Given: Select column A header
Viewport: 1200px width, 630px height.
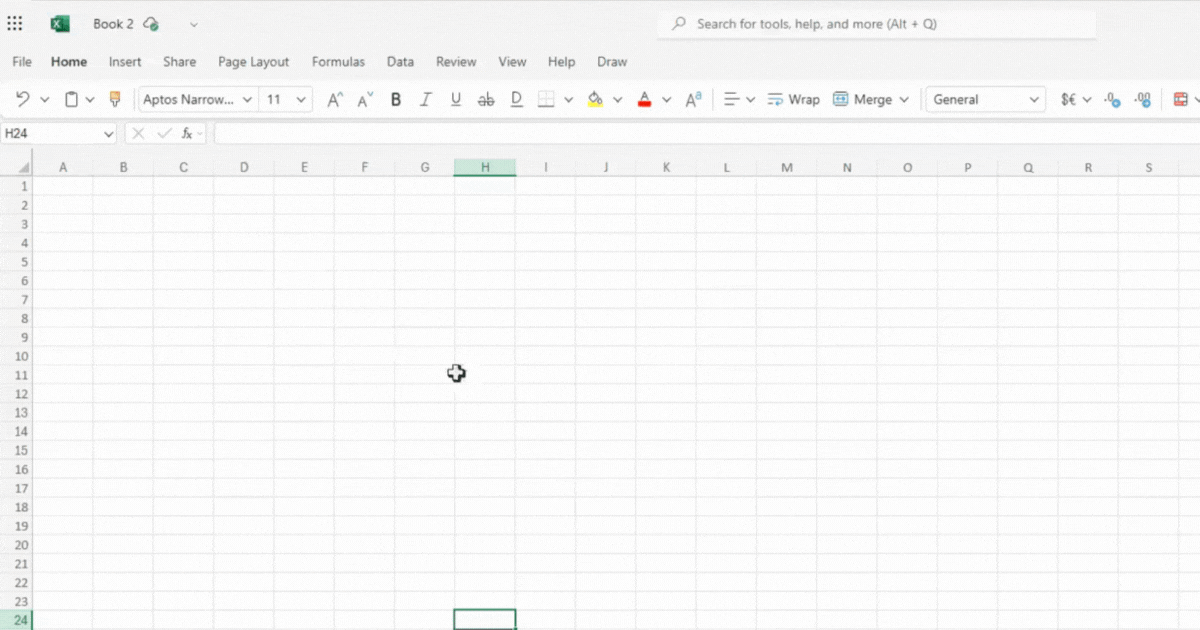Looking at the screenshot, I should 63,167.
